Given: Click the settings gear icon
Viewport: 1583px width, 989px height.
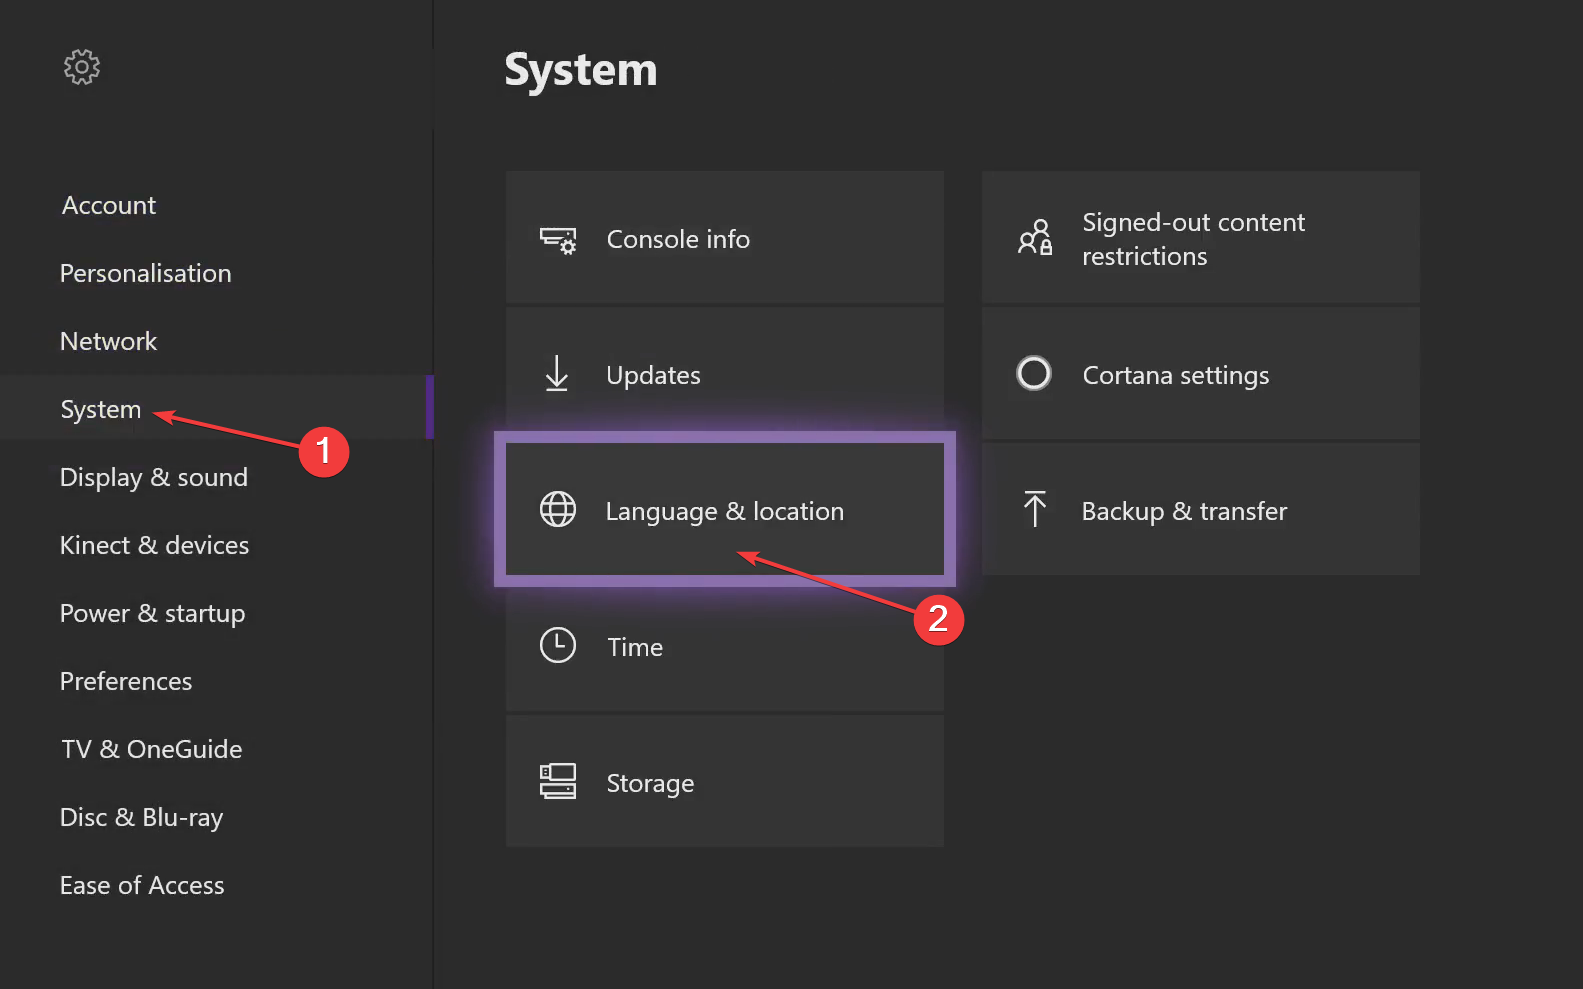Looking at the screenshot, I should click(x=82, y=67).
